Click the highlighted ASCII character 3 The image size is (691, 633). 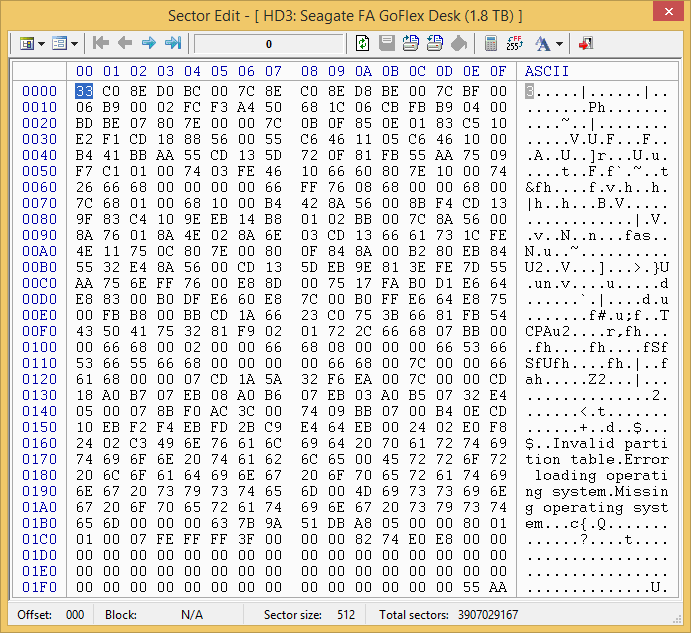(529, 91)
